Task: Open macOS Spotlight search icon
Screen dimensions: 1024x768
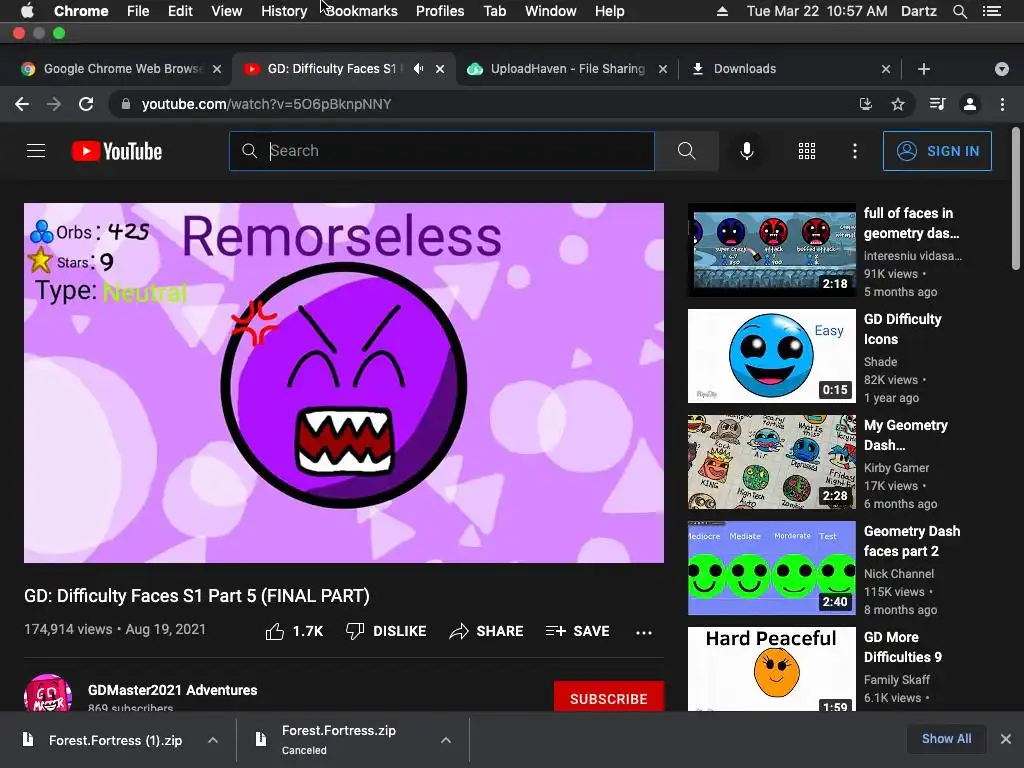Action: 959,11
